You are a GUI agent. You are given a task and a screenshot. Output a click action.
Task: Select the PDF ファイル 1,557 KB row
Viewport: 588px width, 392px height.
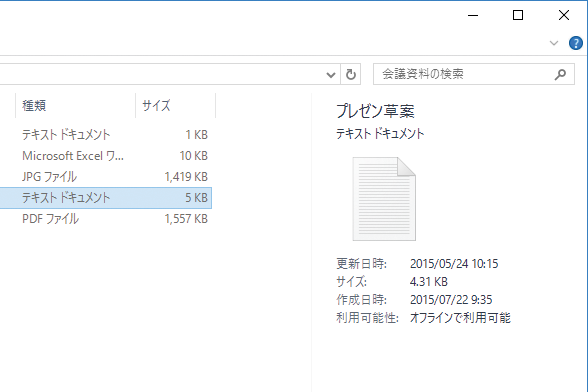click(106, 219)
